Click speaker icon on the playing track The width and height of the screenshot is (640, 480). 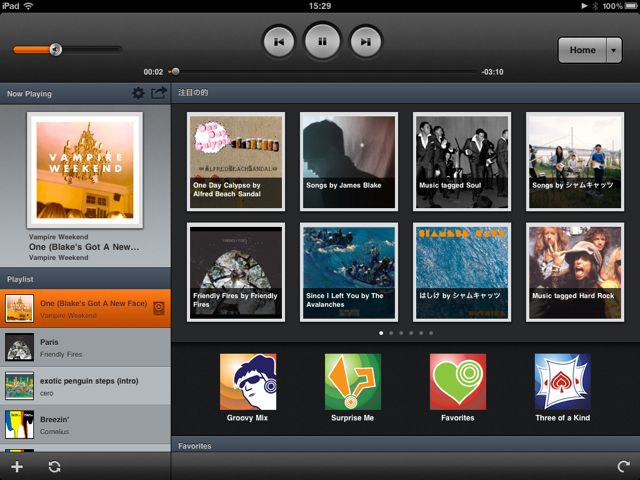coord(159,308)
